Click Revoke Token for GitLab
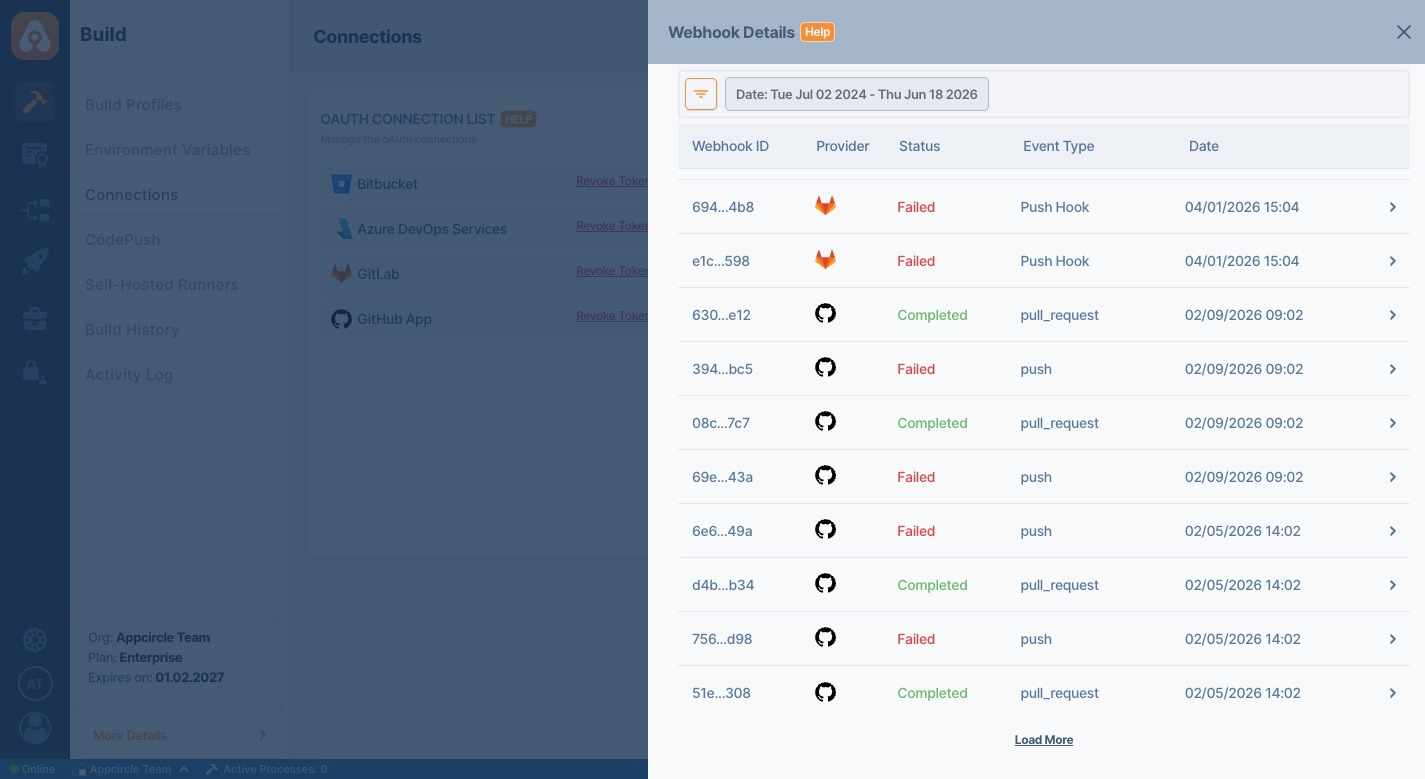 (x=612, y=271)
